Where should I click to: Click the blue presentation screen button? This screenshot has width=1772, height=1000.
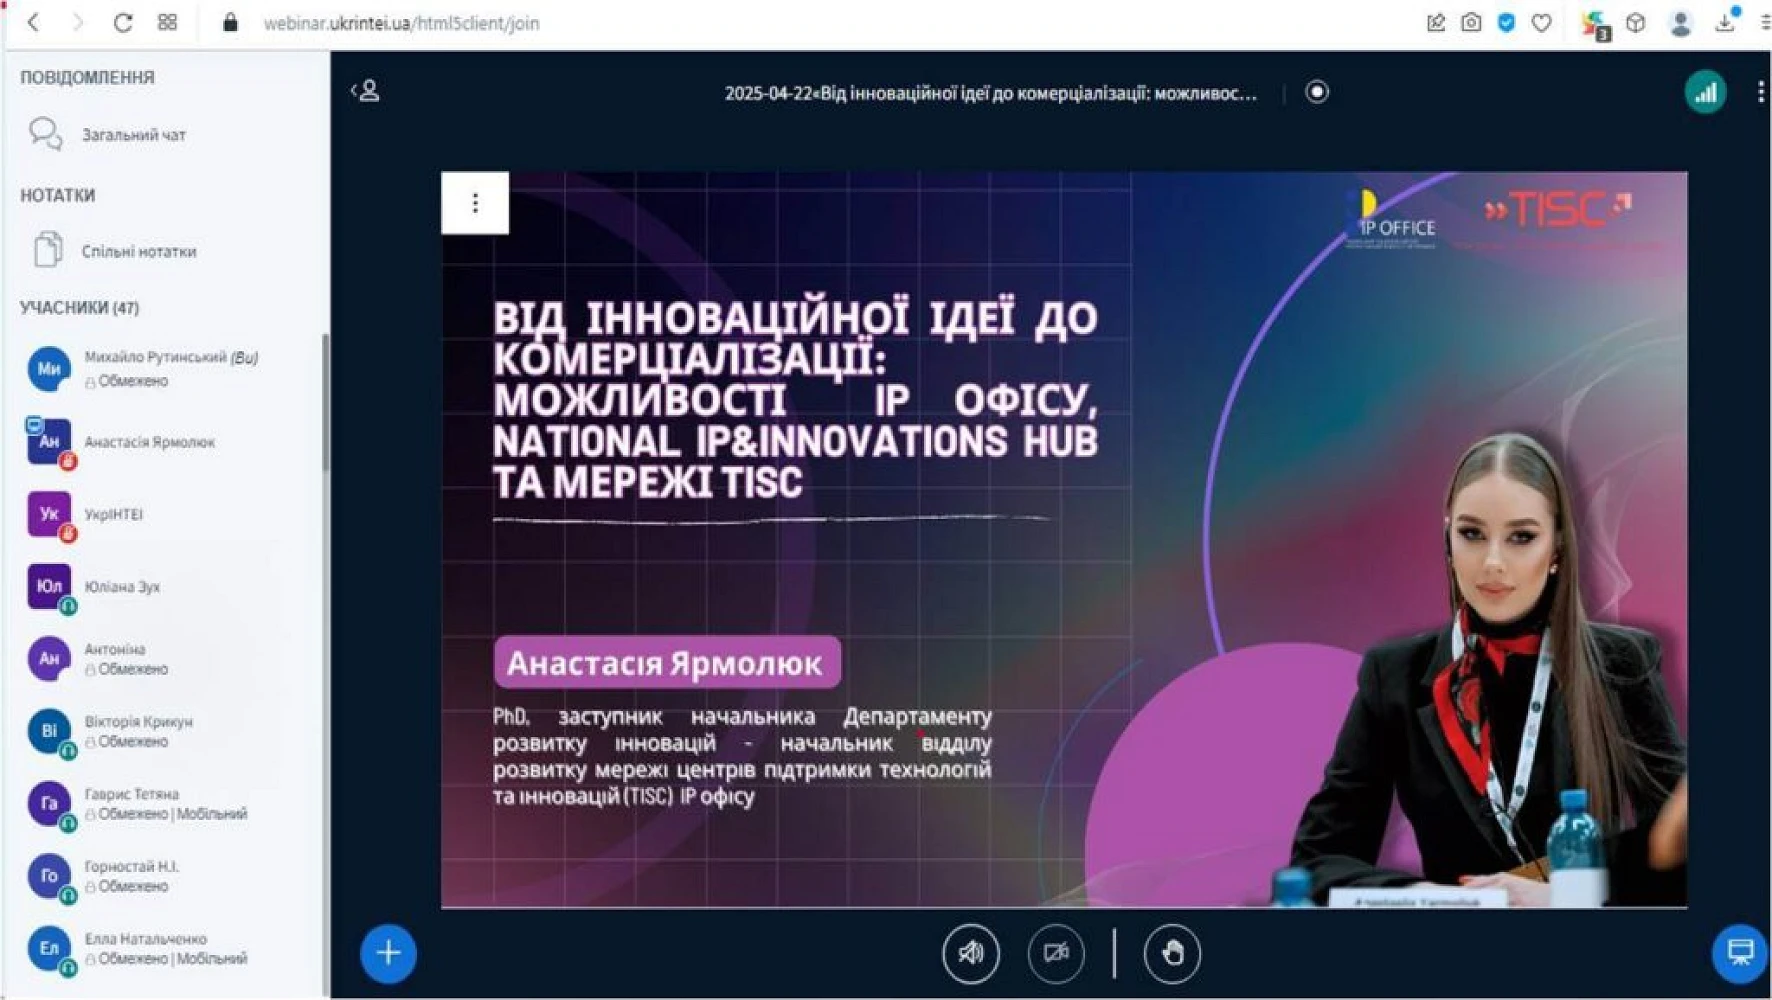1739,953
